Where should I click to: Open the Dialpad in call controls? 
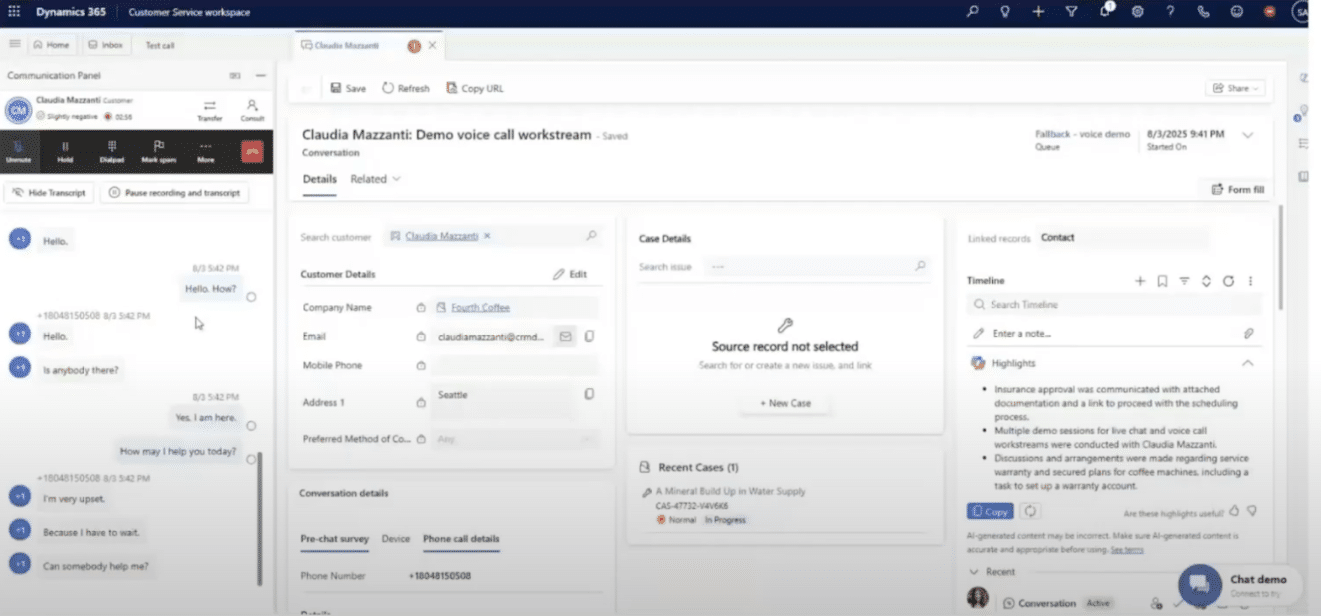(x=111, y=151)
